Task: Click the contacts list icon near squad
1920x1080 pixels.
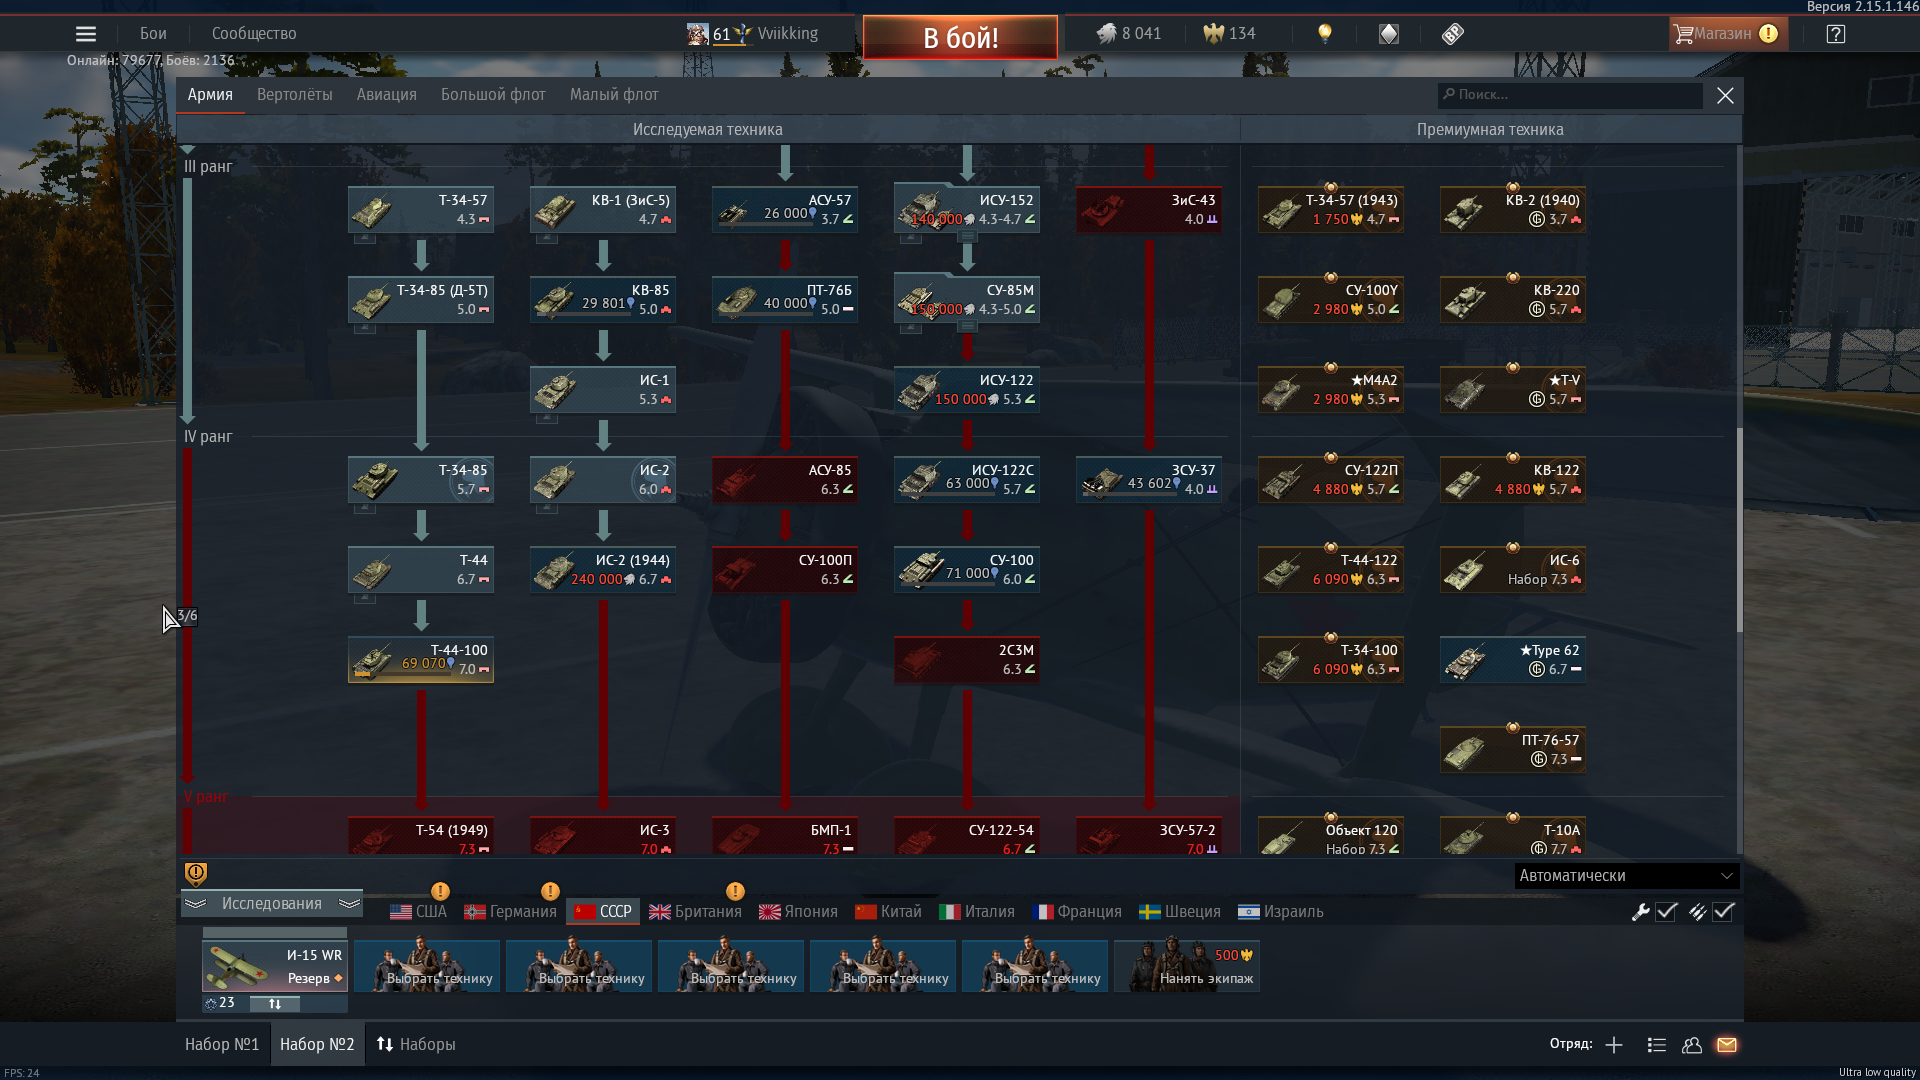Action: [1656, 1044]
